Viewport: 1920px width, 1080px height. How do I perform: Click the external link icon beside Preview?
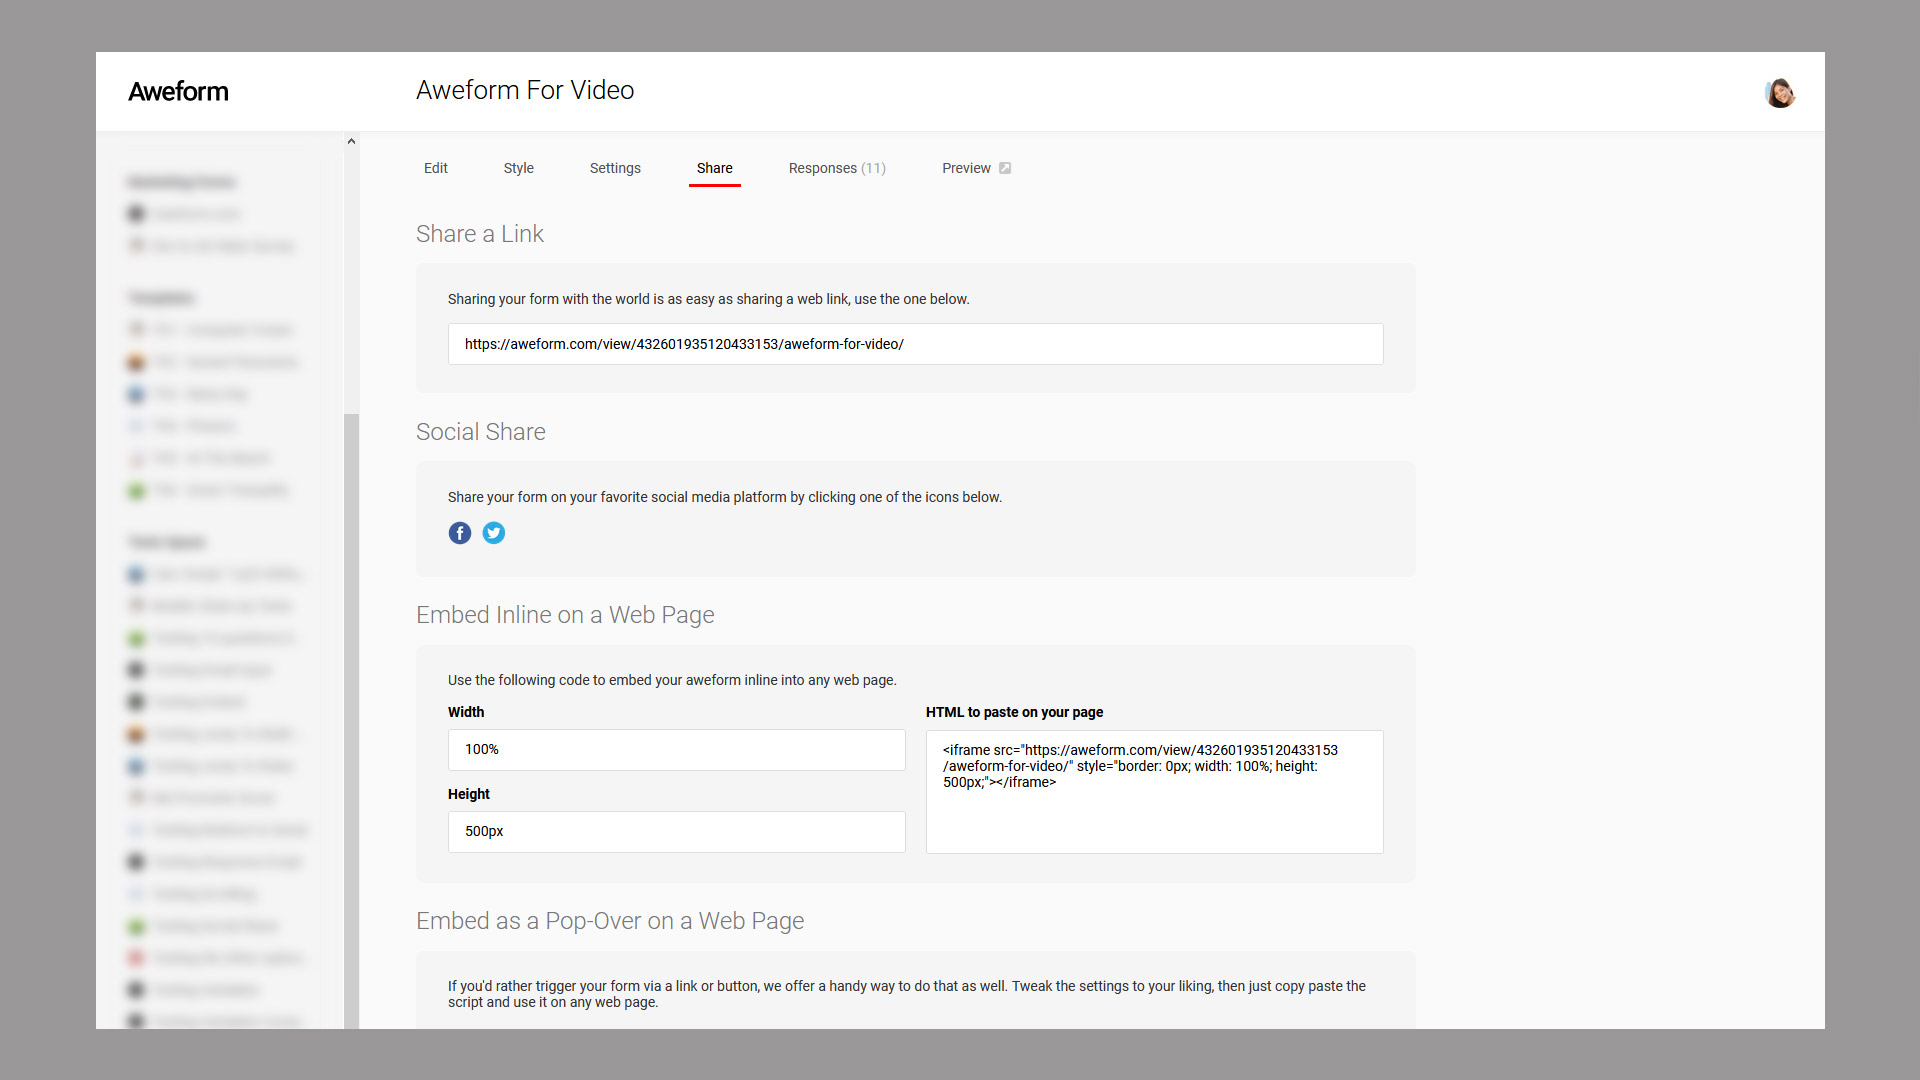(x=1005, y=168)
